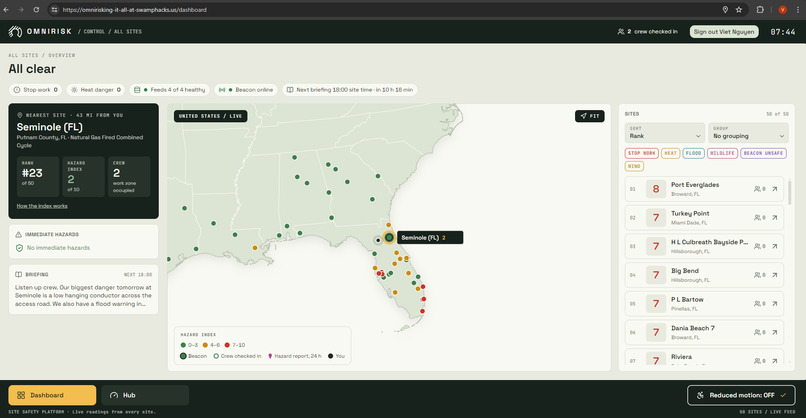This screenshot has width=806, height=418.
Task: Click the Seminole (FL) nearest site title
Action: click(x=49, y=127)
